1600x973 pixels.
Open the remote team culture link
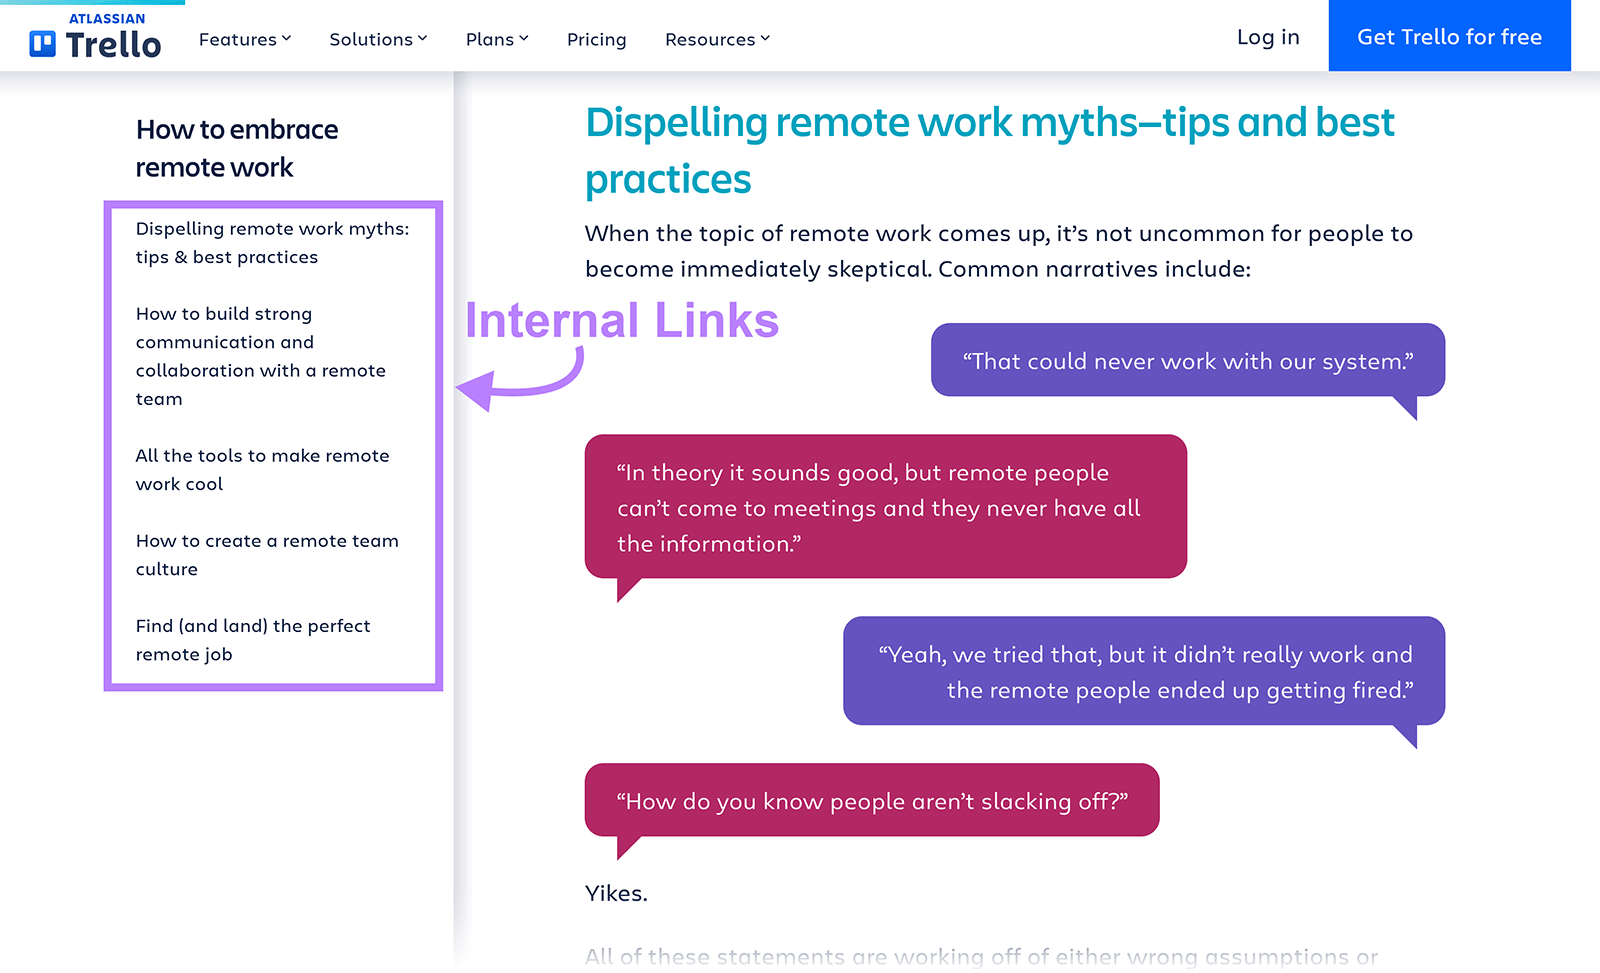[266, 554]
